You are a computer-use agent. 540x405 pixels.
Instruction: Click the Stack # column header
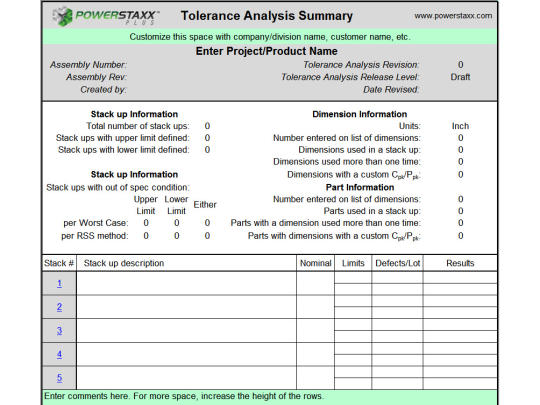(59, 263)
